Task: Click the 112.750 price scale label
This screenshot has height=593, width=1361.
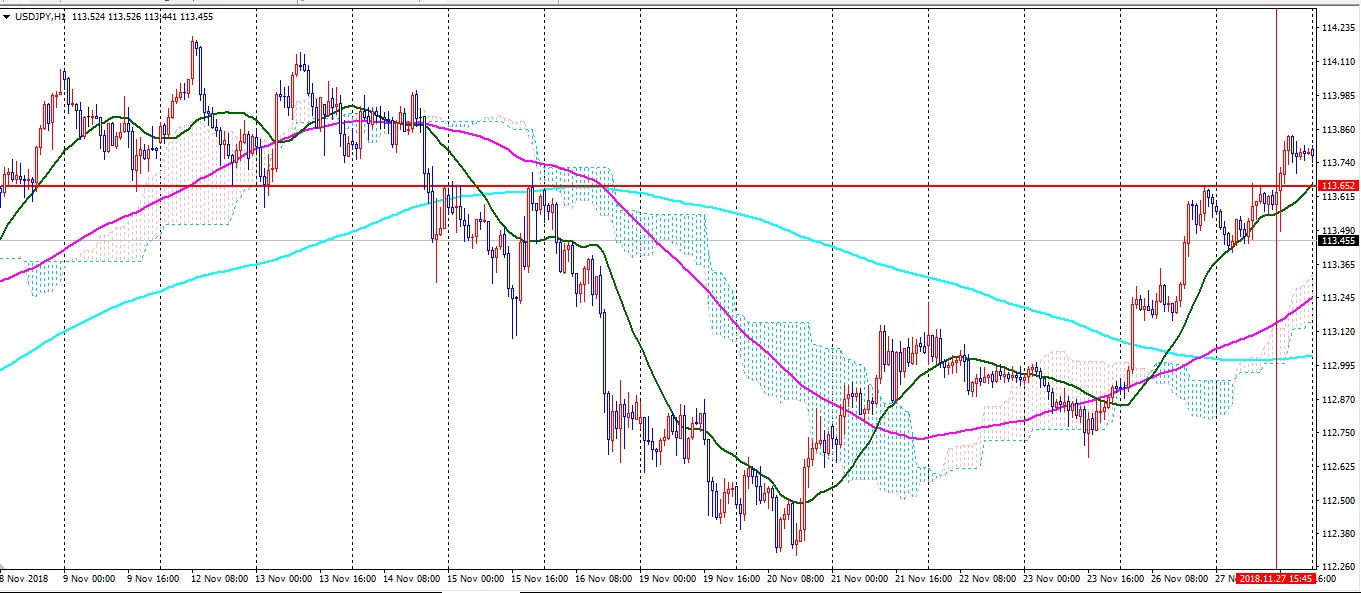Action: click(x=1338, y=433)
